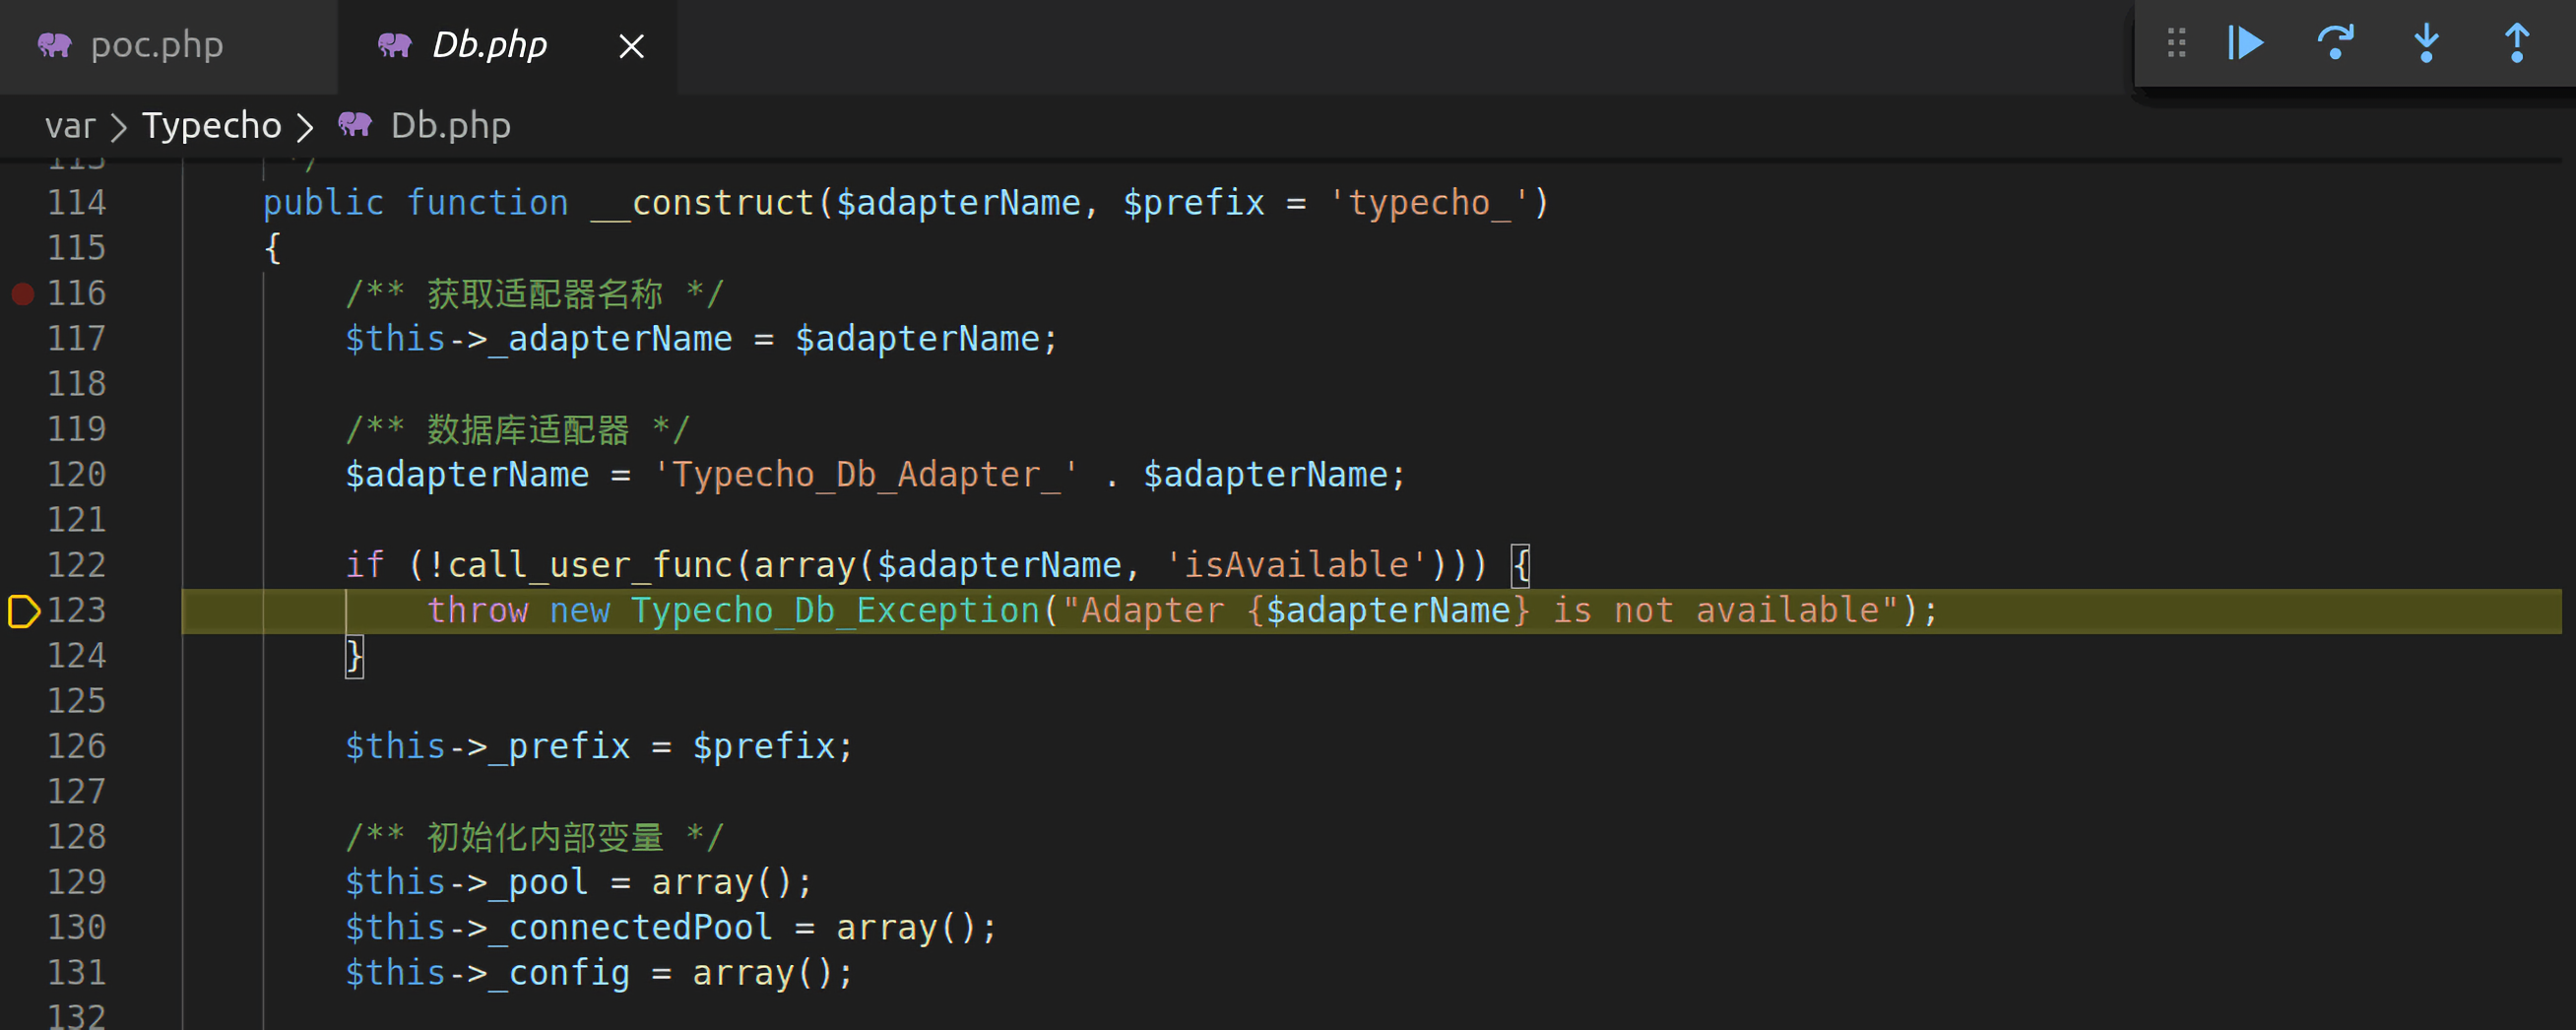Click $this->_pool on line 129
Screen dimensions: 2576x1030
tap(466, 884)
